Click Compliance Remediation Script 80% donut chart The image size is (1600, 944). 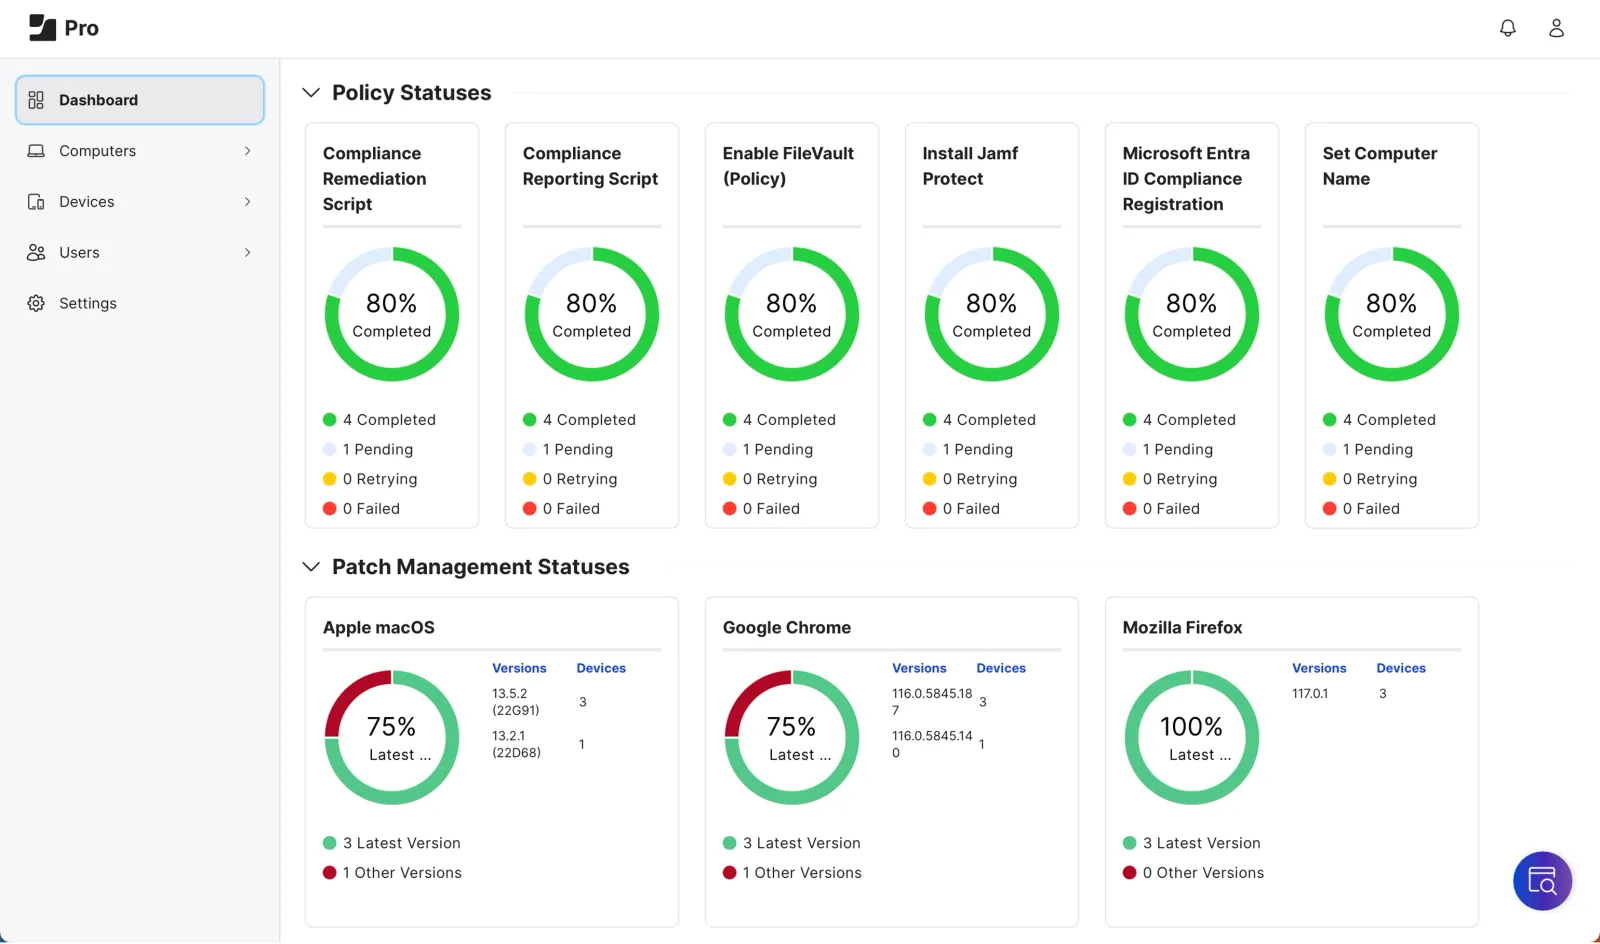tap(392, 314)
